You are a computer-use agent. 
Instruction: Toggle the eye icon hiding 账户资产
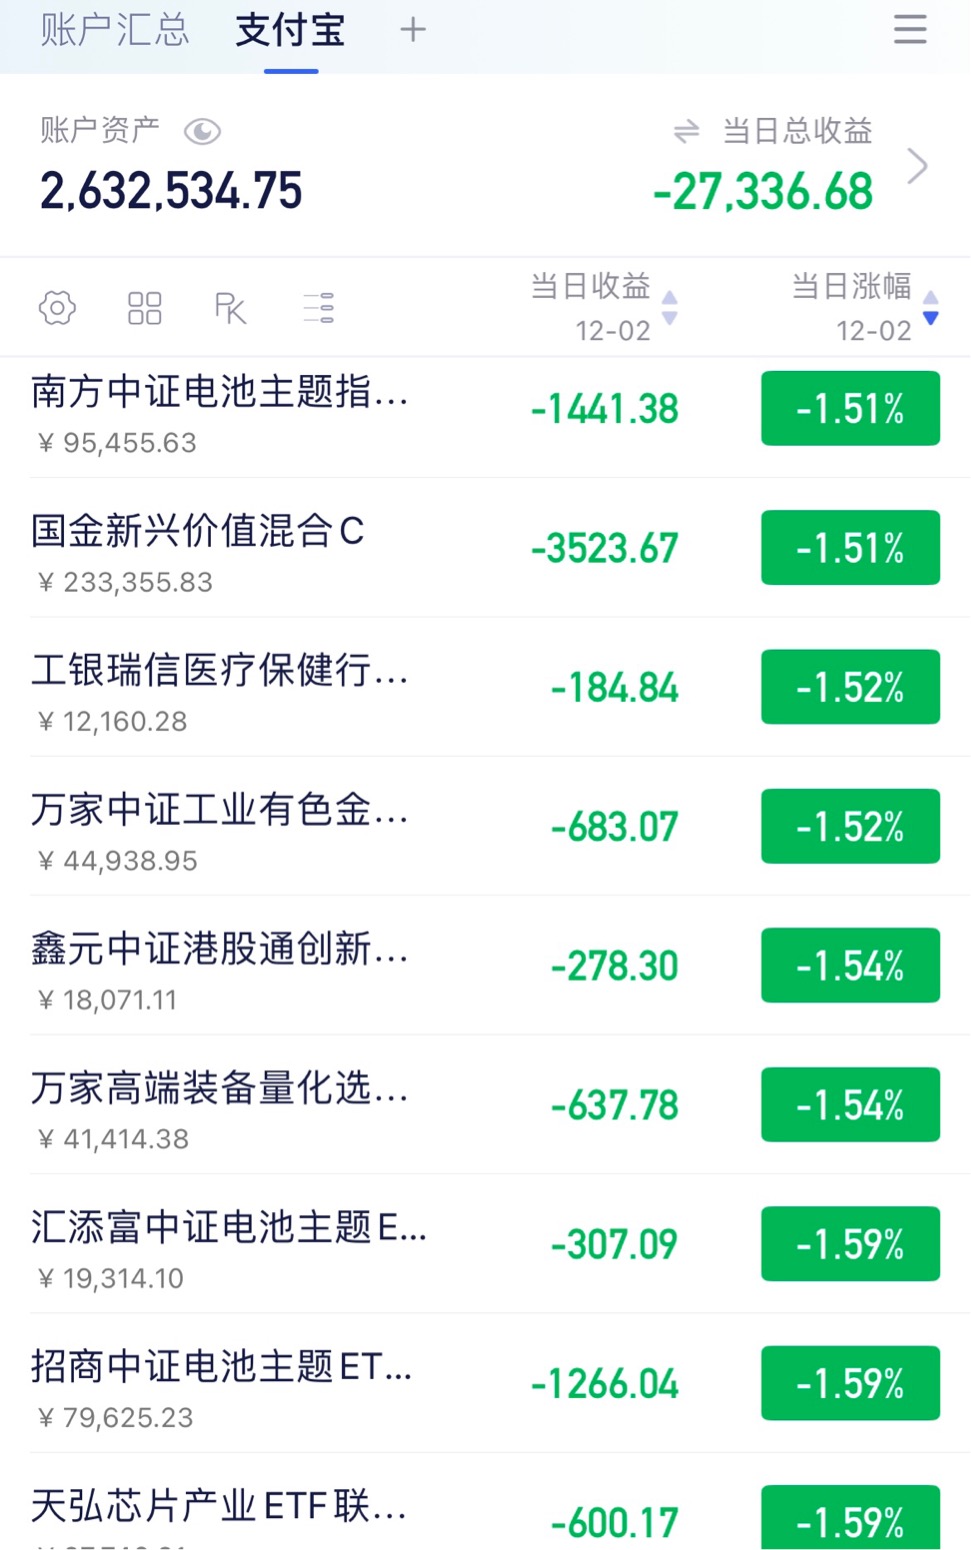[x=202, y=131]
